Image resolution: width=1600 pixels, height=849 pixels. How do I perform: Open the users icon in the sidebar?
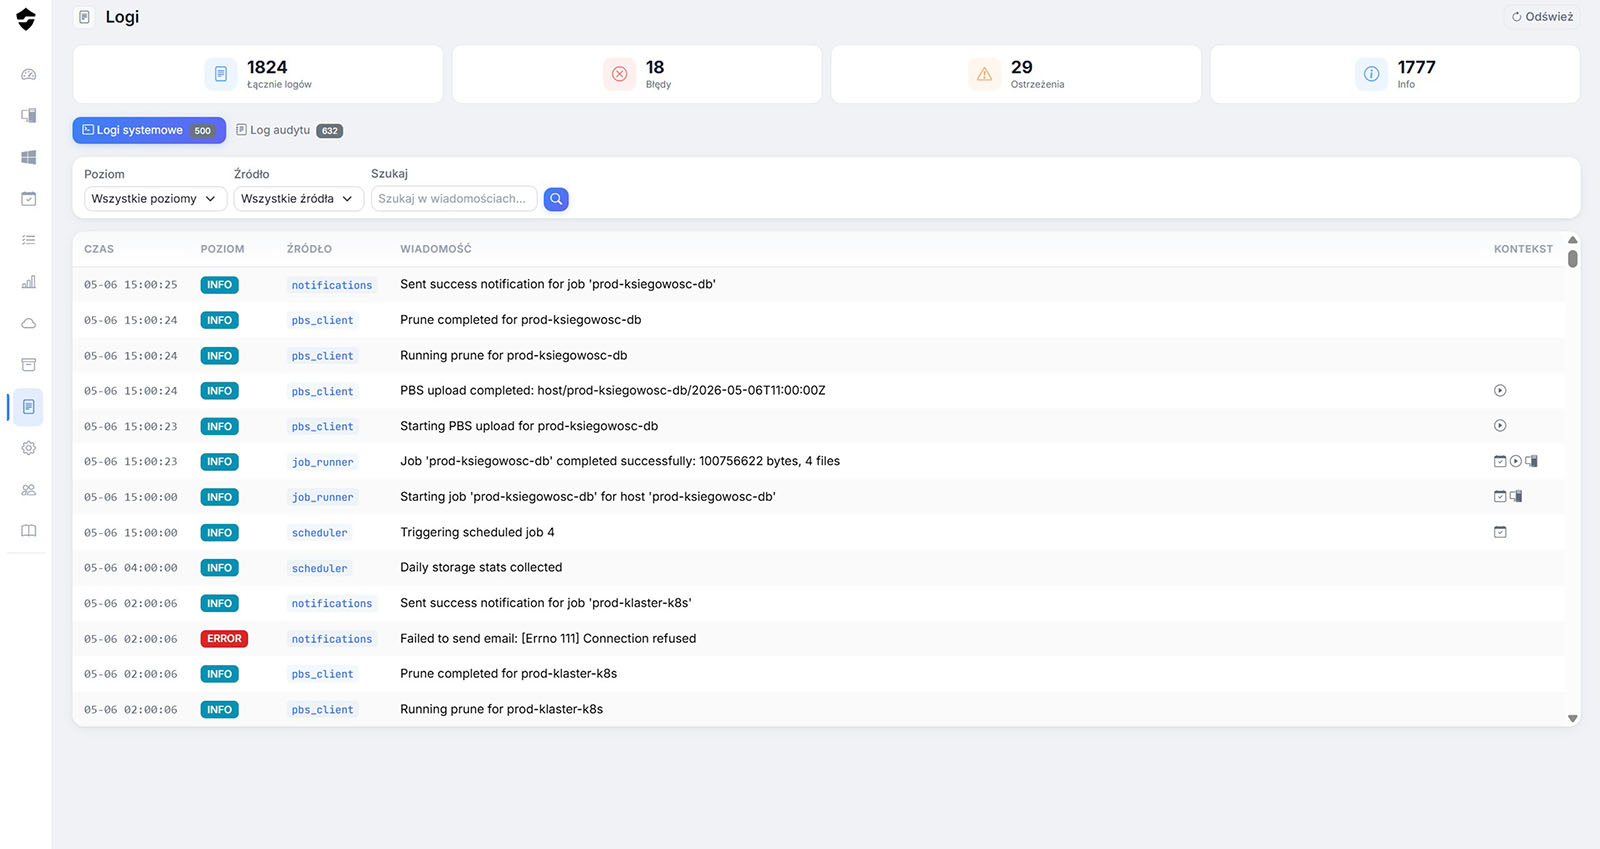point(29,490)
